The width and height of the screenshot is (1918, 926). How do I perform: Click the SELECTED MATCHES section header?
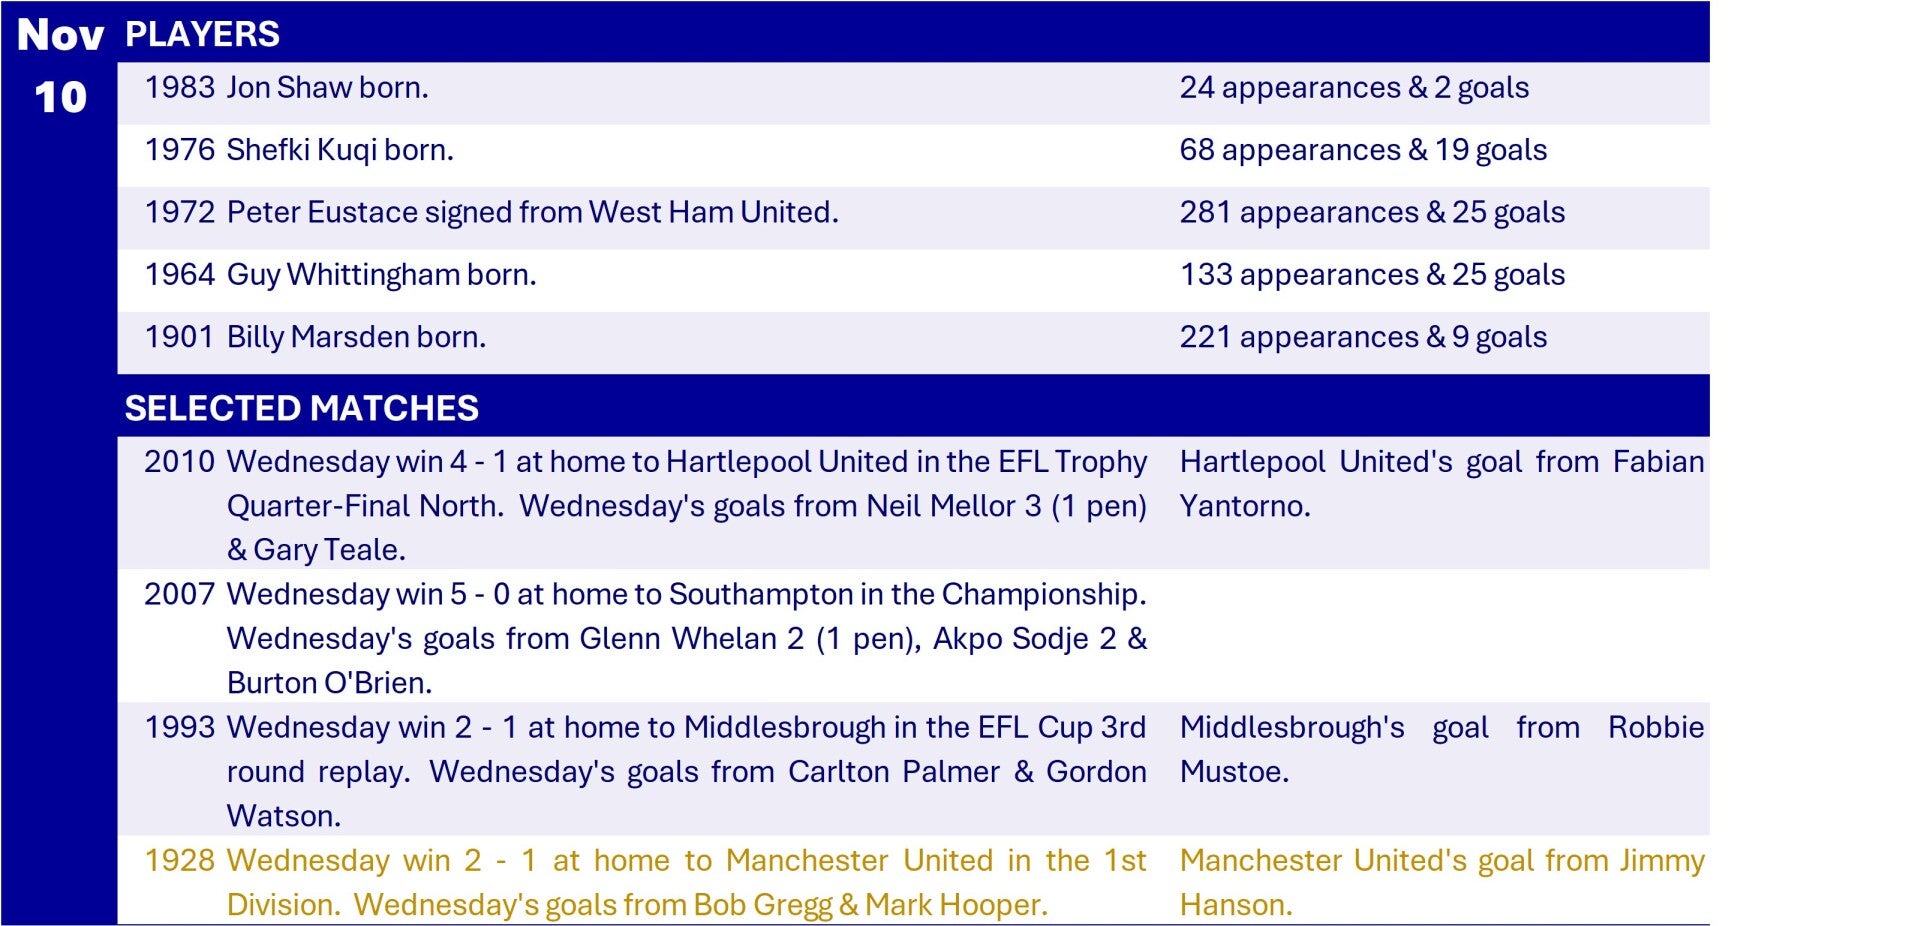(x=301, y=408)
